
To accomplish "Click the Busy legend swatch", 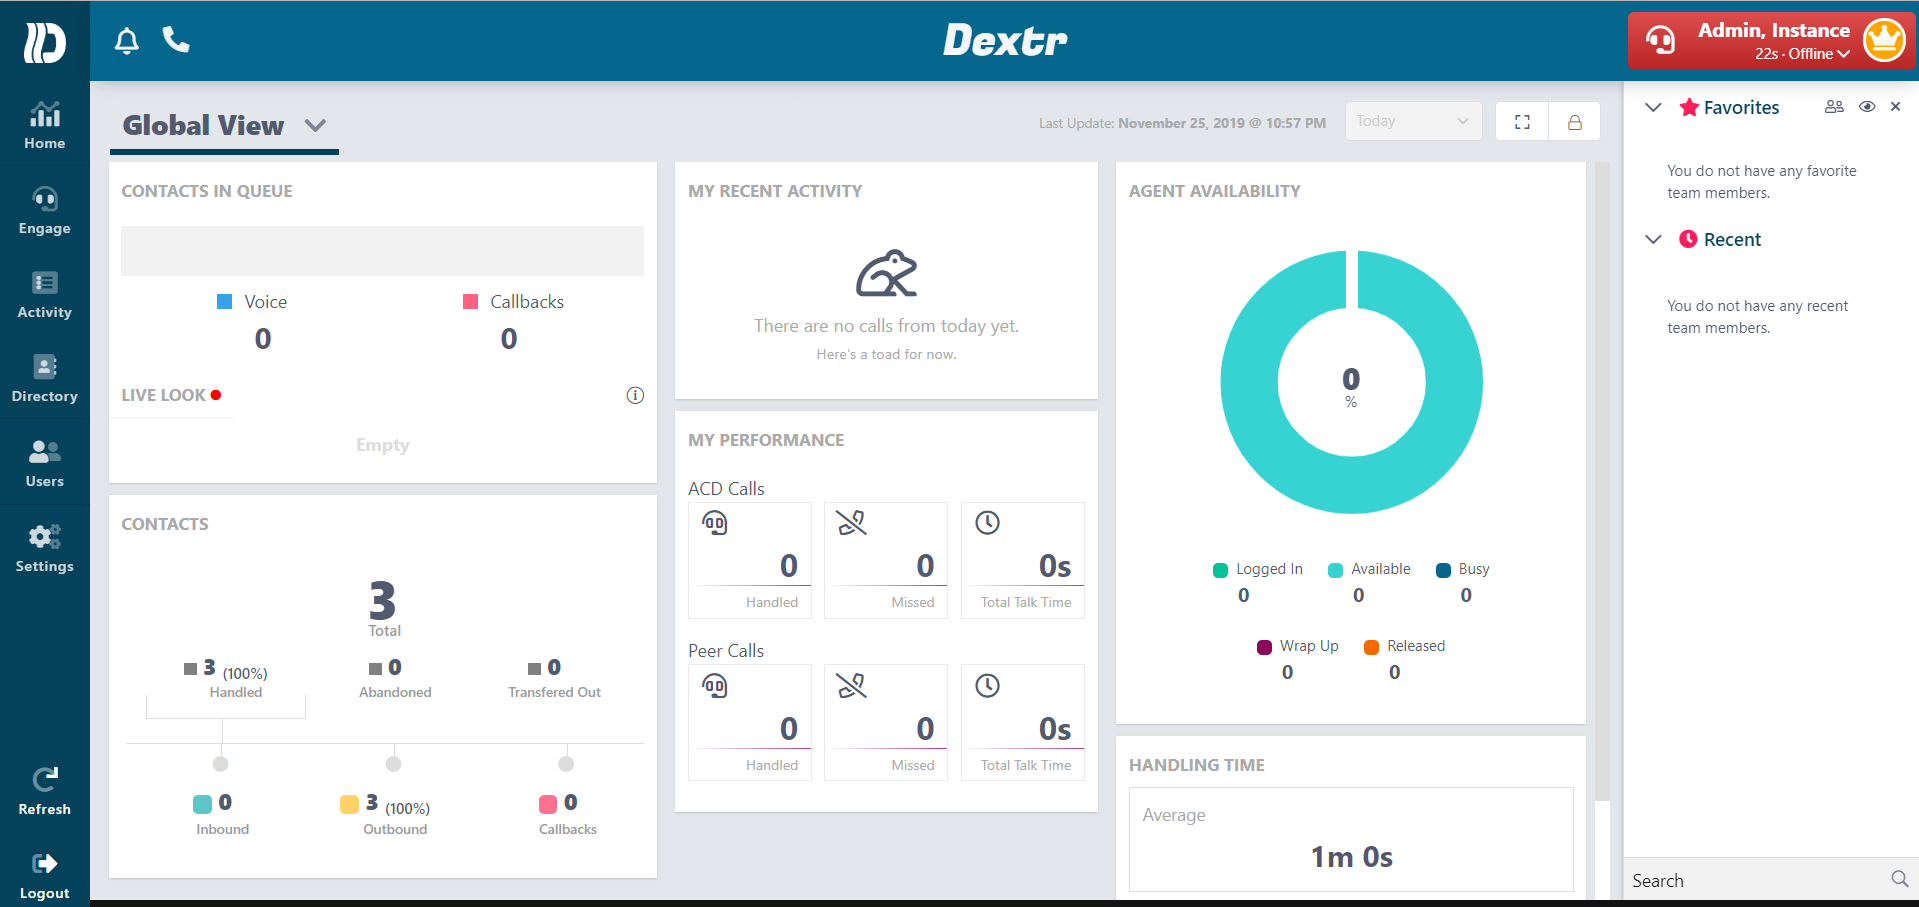I will pyautogui.click(x=1443, y=570).
